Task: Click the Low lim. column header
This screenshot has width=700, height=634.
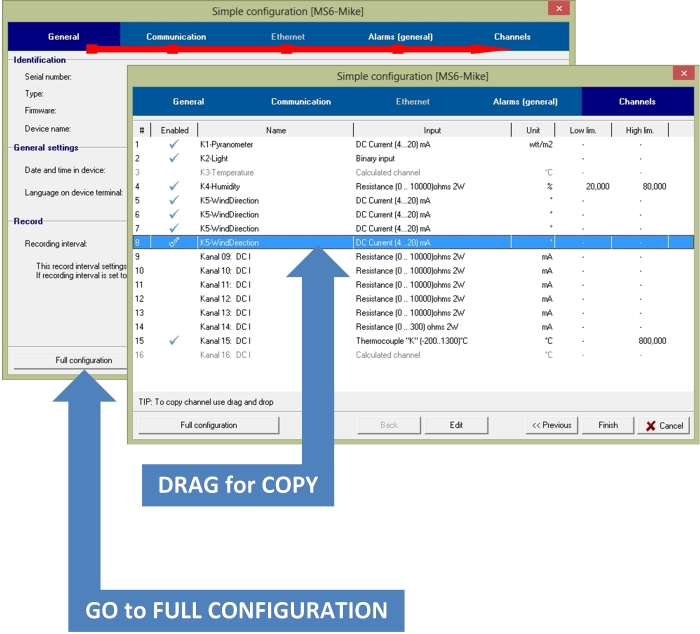Action: pos(583,130)
